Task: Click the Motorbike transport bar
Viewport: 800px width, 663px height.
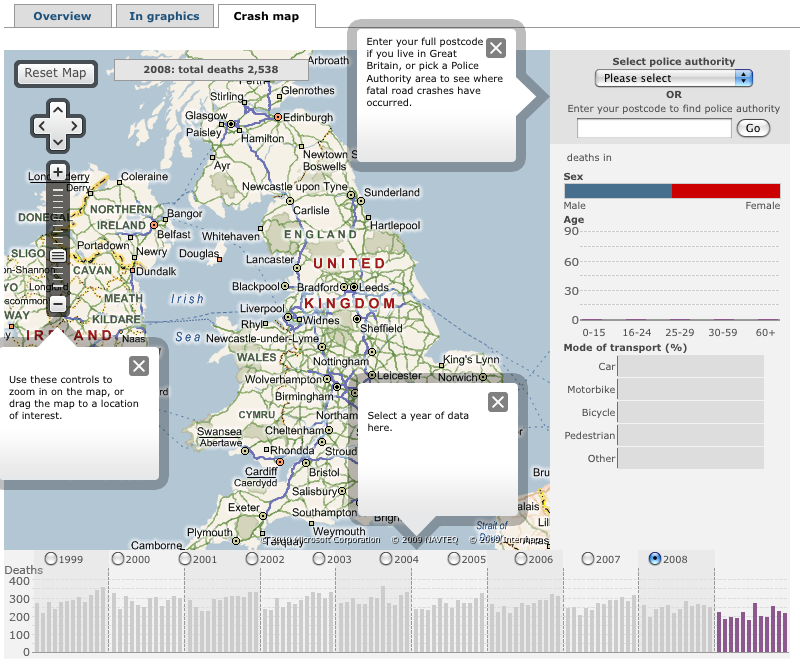Action: click(690, 389)
